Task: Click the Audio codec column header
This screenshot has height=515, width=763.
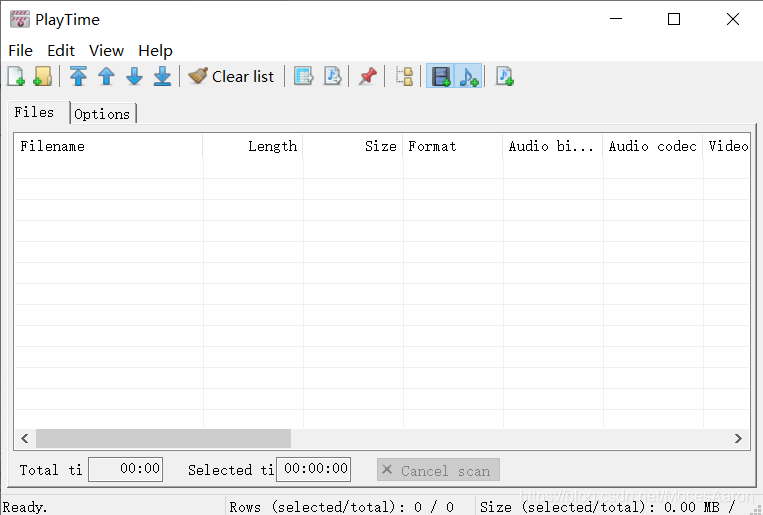Action: pos(653,146)
